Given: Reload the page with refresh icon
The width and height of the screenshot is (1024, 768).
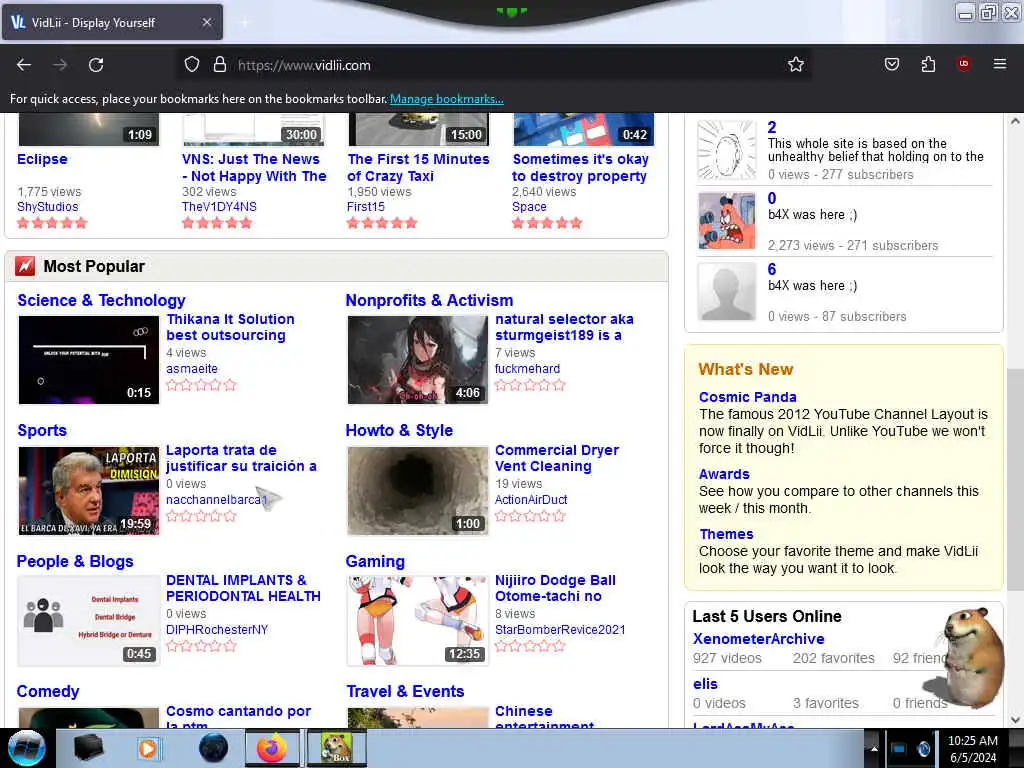Looking at the screenshot, I should pos(96,65).
